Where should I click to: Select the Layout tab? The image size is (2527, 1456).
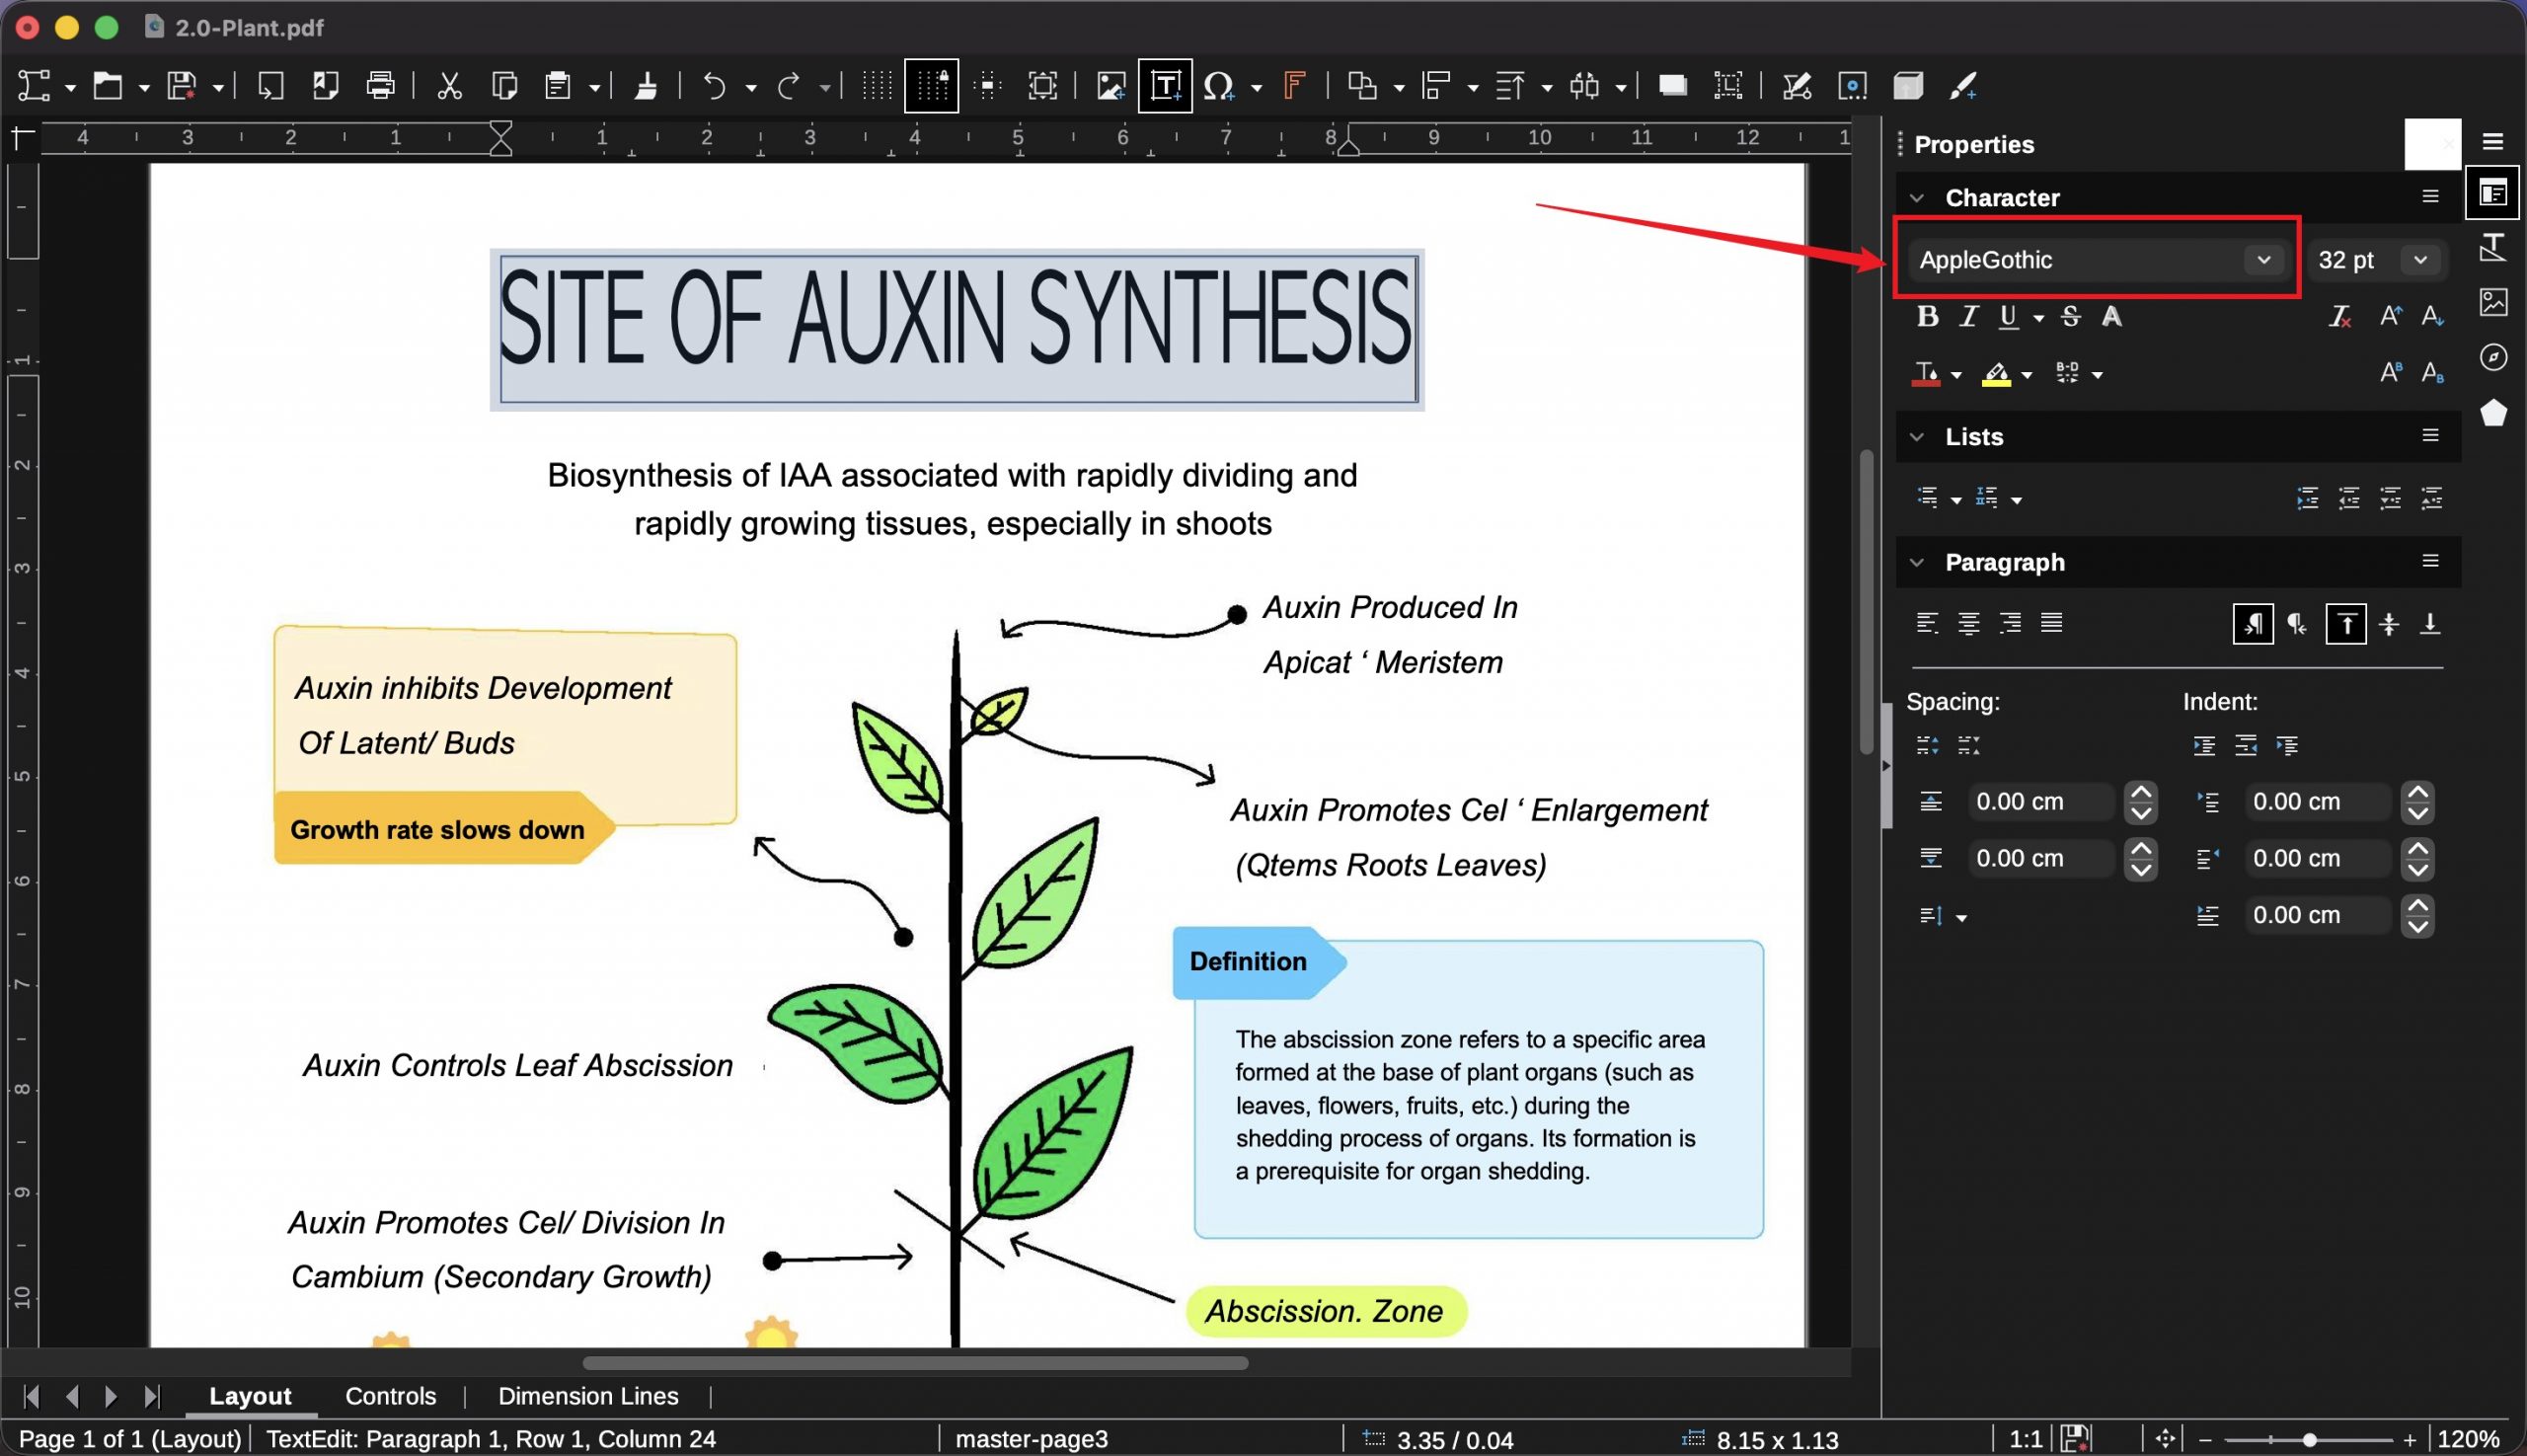pyautogui.click(x=250, y=1396)
